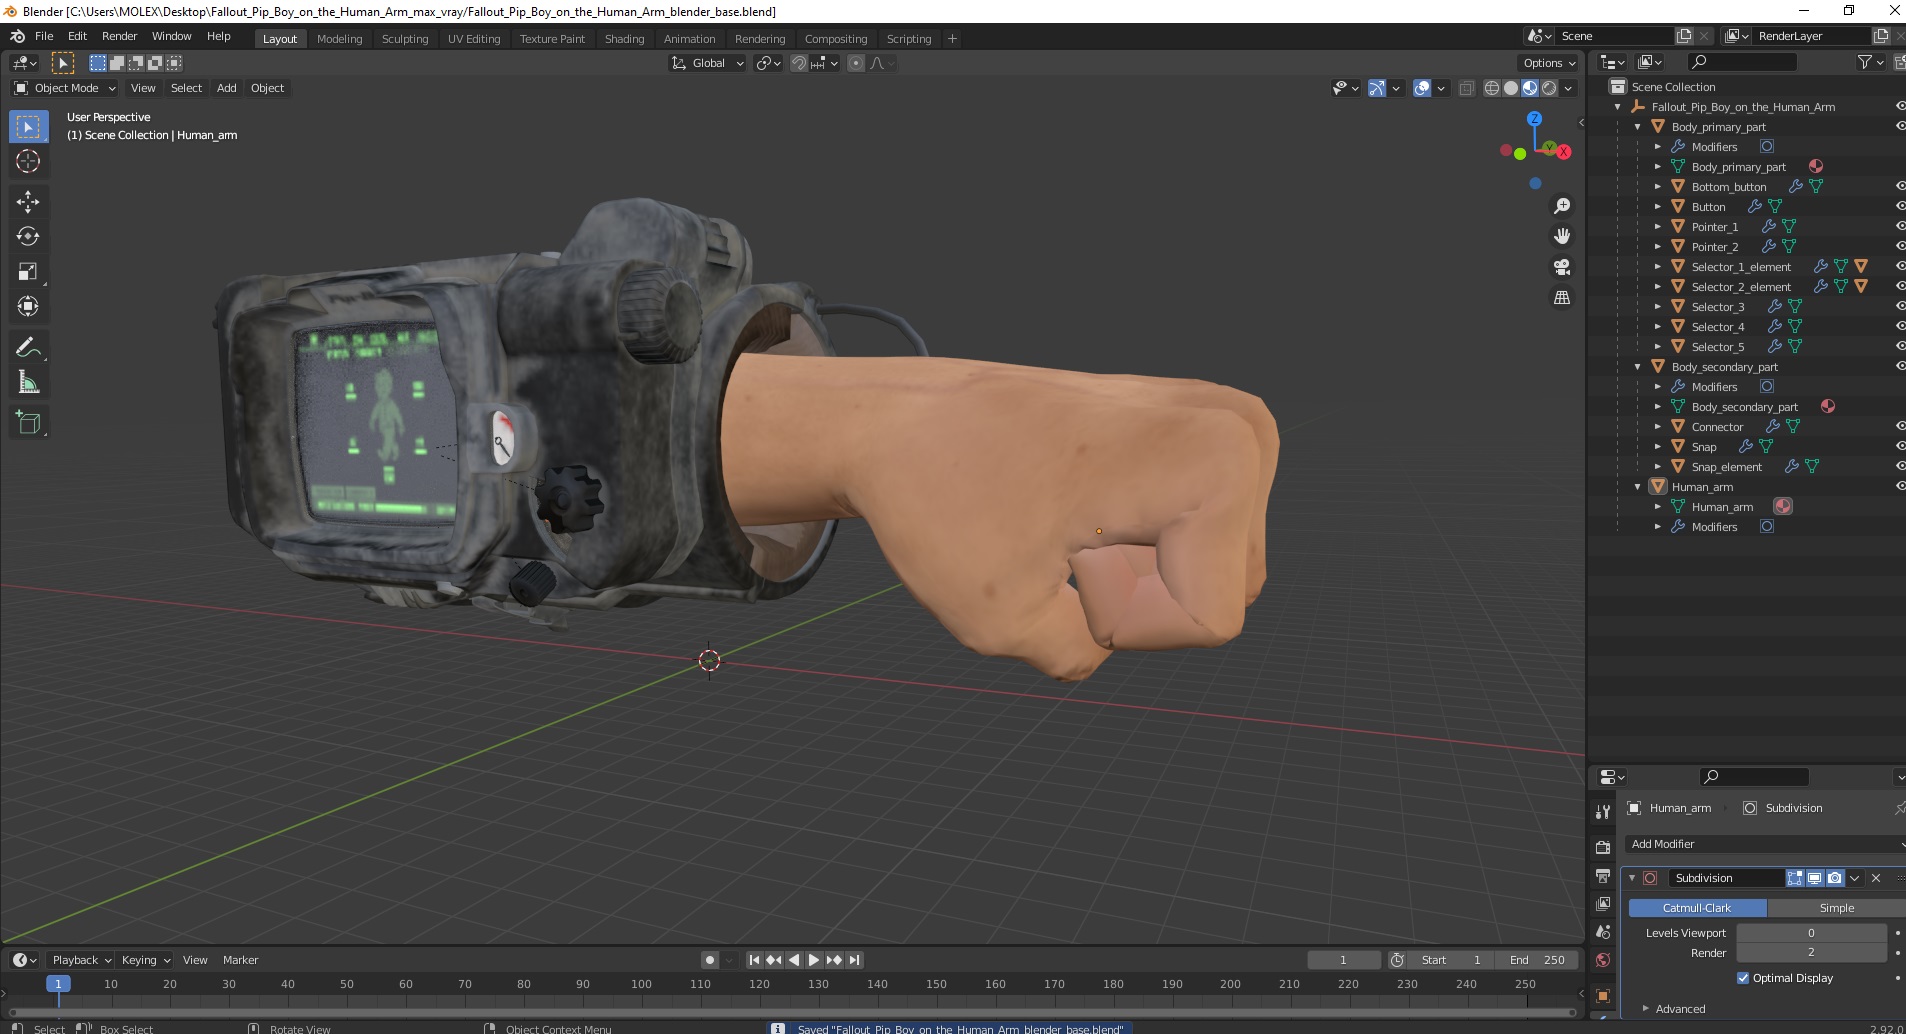Activate the Scale tool

click(28, 271)
